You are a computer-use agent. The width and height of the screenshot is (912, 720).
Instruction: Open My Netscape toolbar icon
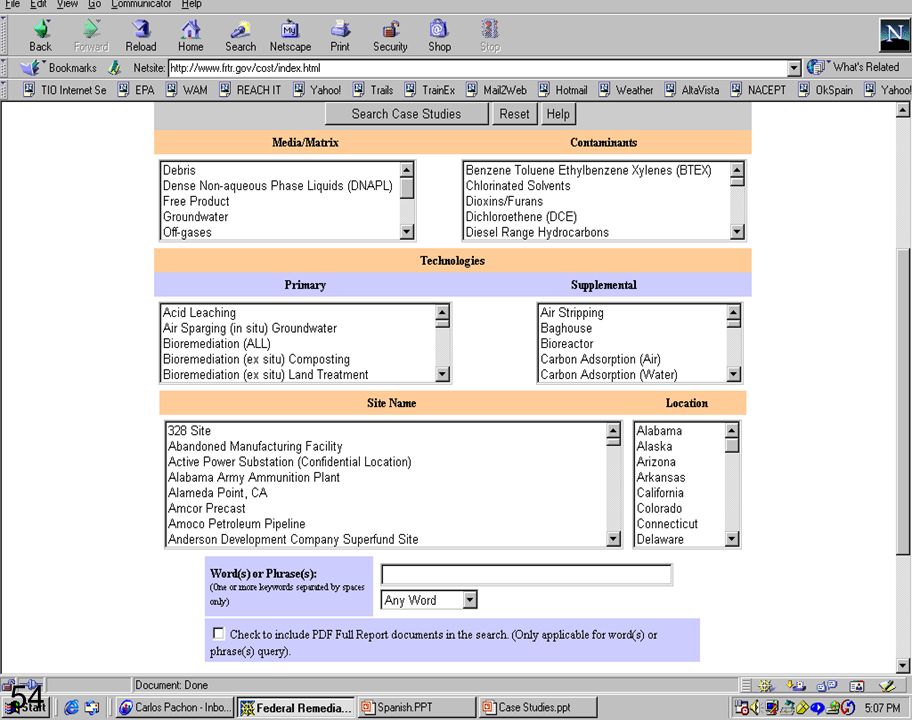click(x=290, y=35)
